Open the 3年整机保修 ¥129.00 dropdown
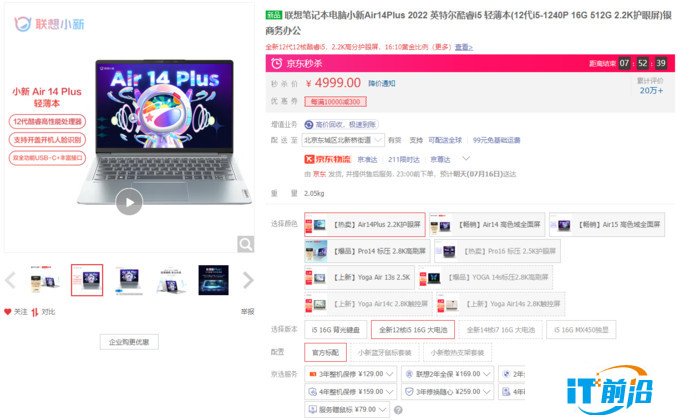 tap(351, 374)
